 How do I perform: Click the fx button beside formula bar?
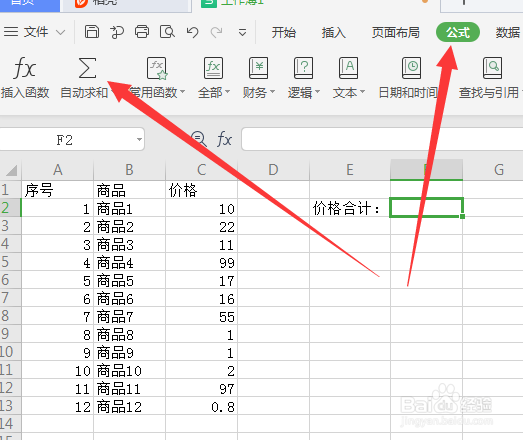224,139
